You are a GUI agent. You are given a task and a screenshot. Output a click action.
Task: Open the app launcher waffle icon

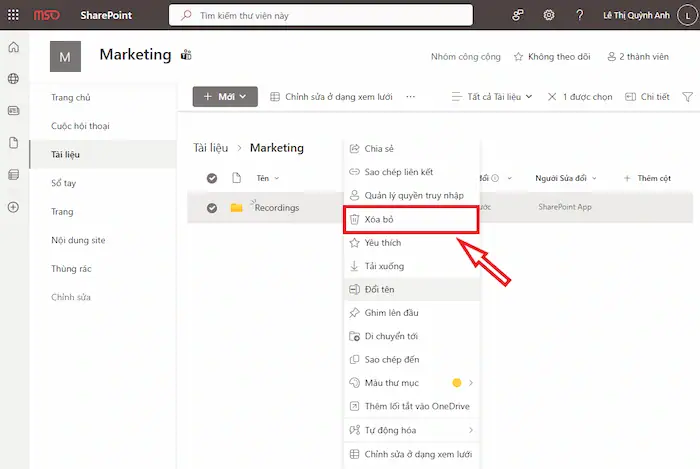point(14,15)
